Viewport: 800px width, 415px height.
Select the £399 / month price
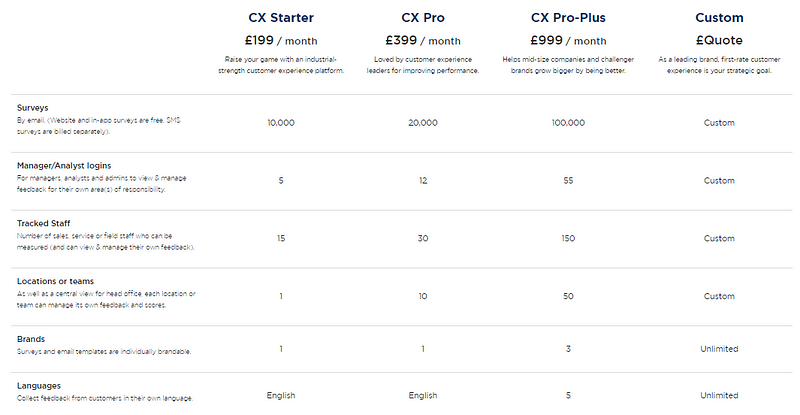pyautogui.click(x=423, y=41)
